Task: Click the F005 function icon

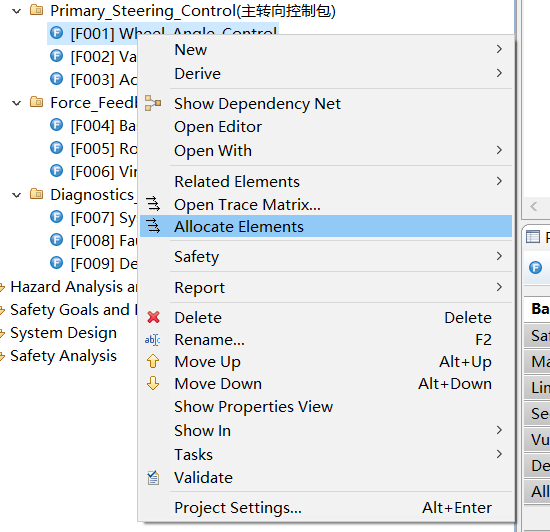Action: coord(56,148)
